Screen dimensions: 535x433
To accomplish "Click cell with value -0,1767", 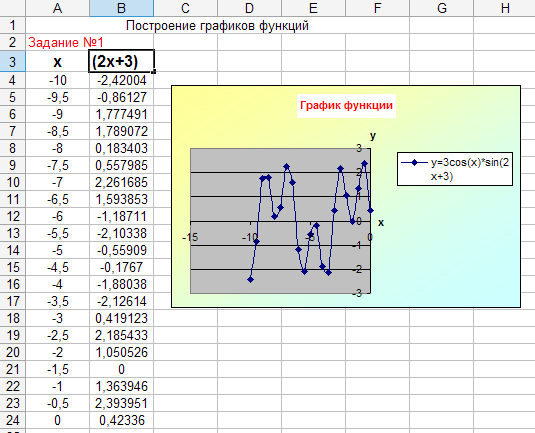I will tap(121, 267).
